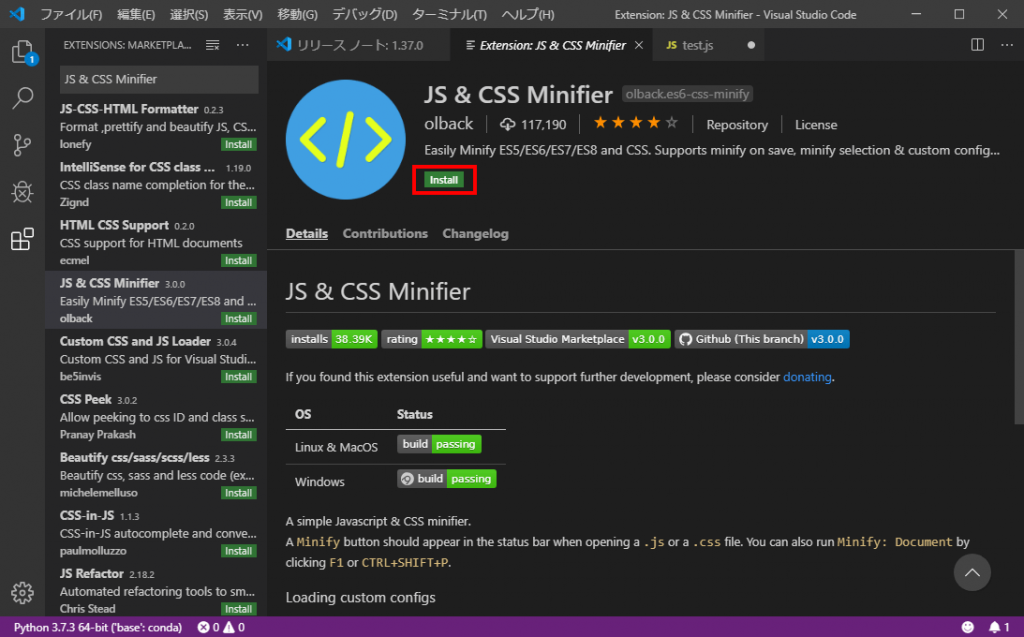Viewport: 1024px width, 637px height.
Task: Open the Explorer view
Action: [x=22, y=53]
